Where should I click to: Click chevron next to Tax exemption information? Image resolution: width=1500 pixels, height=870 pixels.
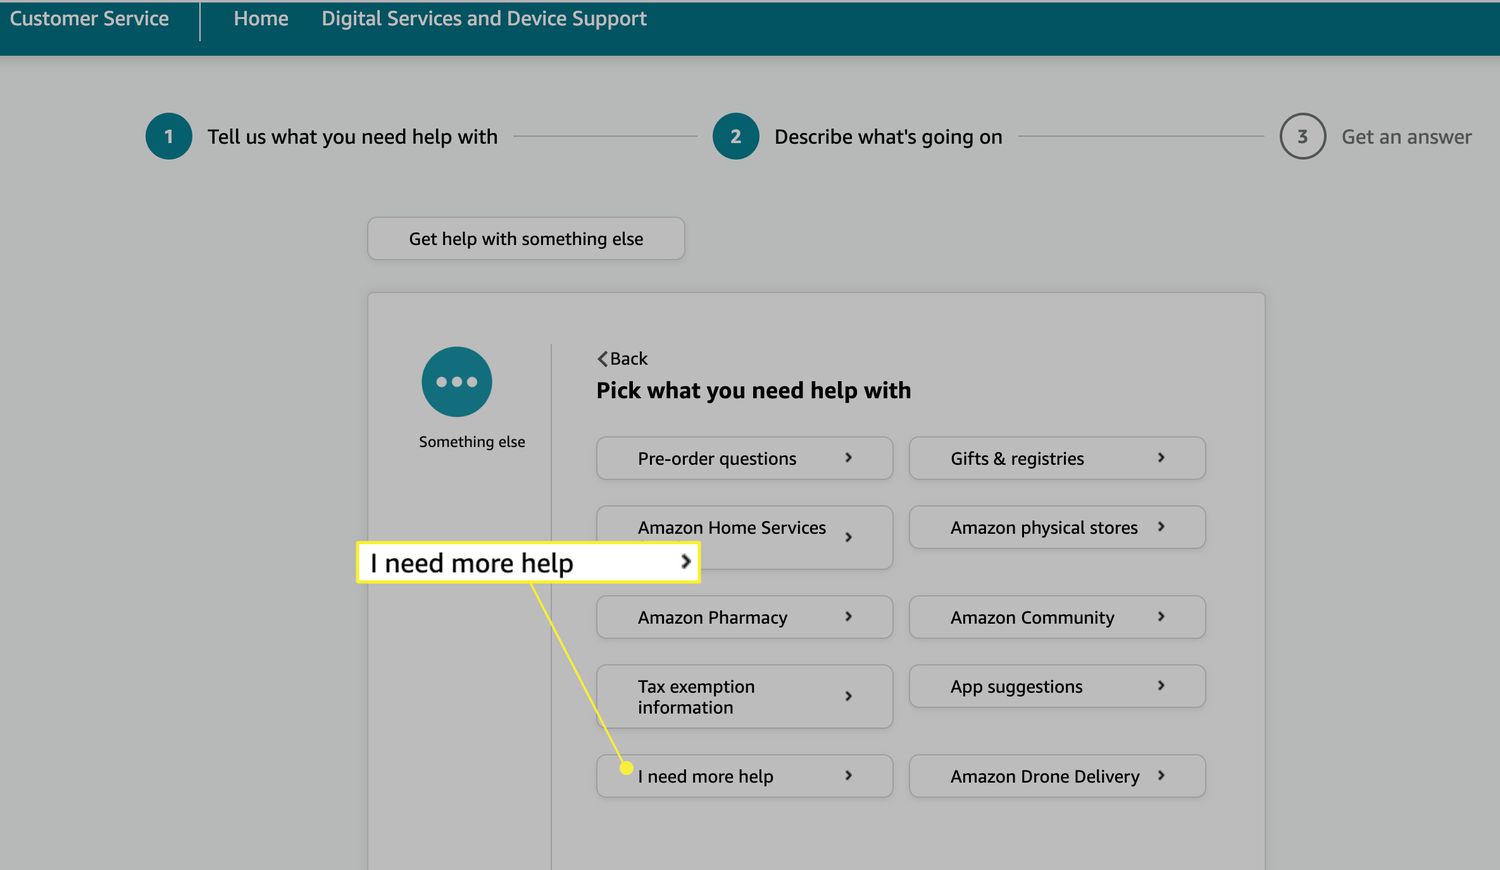click(x=848, y=696)
